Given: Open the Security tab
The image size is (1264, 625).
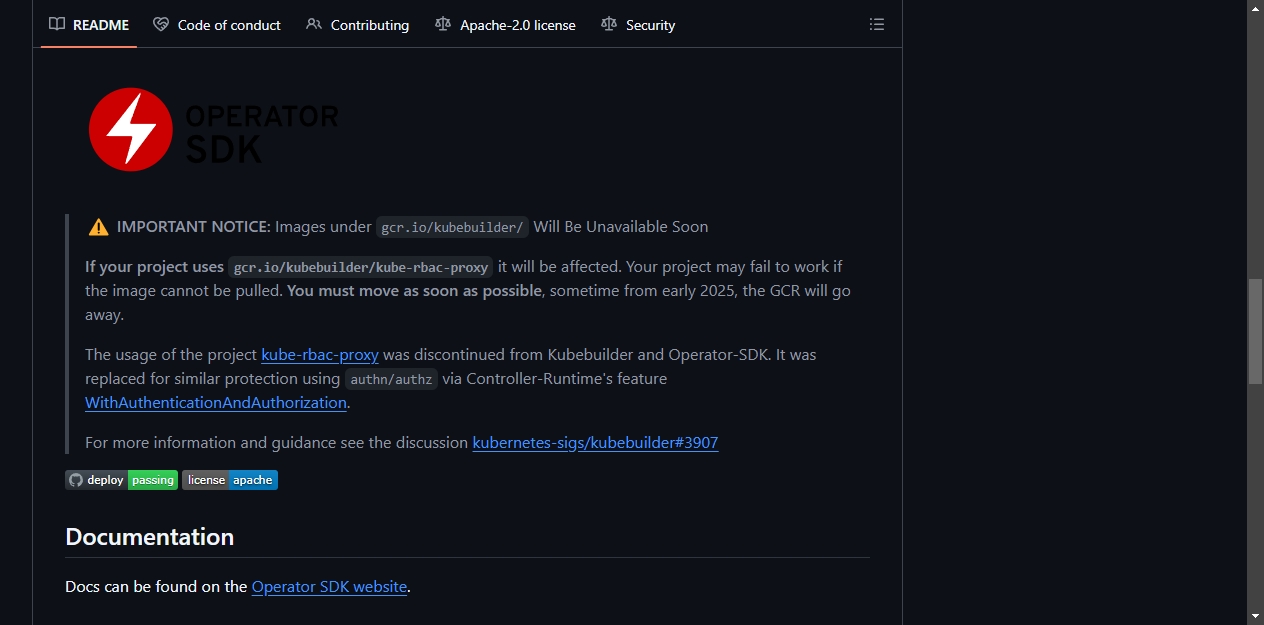Looking at the screenshot, I should pyautogui.click(x=638, y=25).
